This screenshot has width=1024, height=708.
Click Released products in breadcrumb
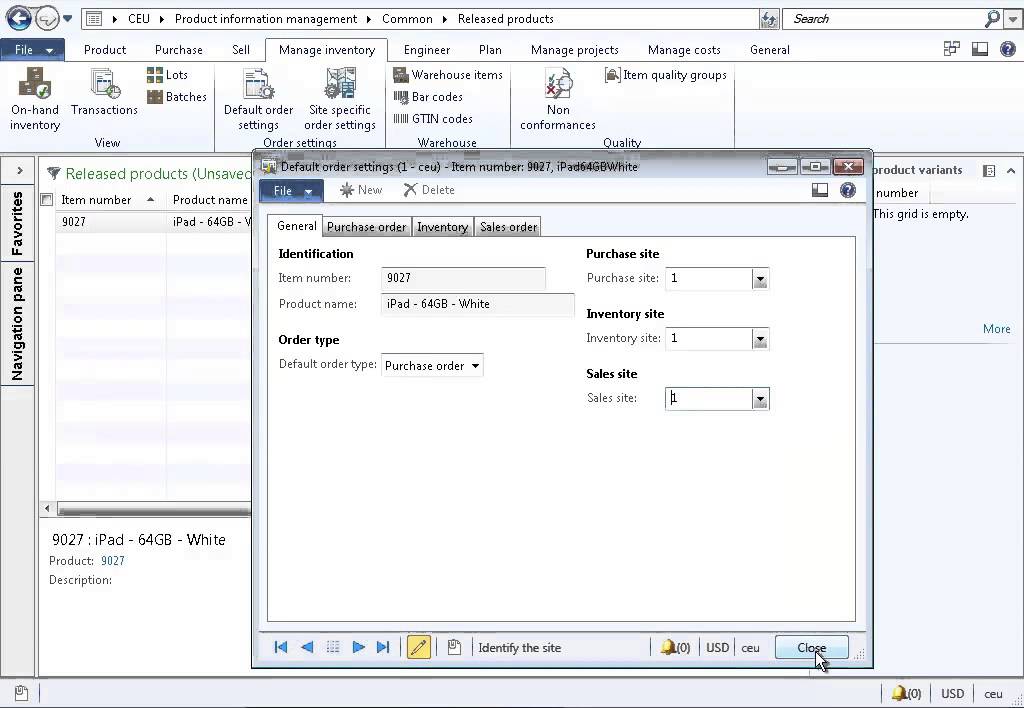click(x=505, y=19)
